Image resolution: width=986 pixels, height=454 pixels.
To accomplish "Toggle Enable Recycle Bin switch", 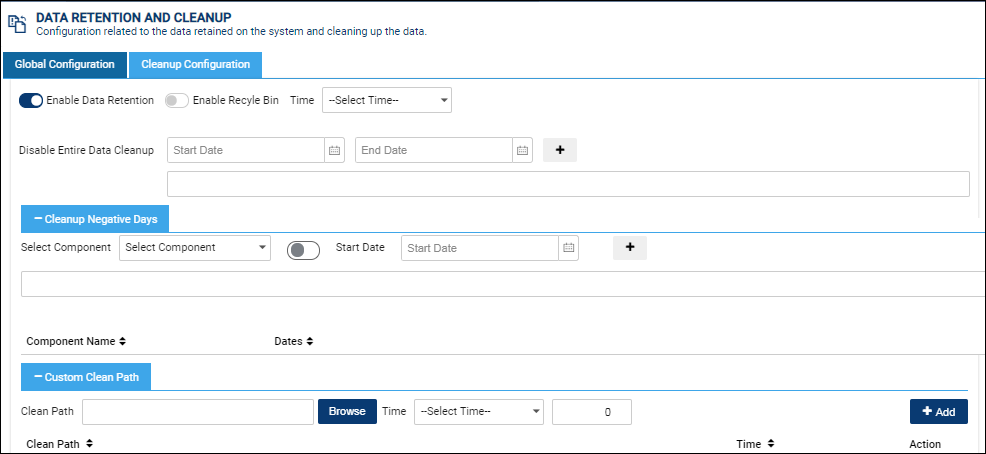I will (177, 101).
